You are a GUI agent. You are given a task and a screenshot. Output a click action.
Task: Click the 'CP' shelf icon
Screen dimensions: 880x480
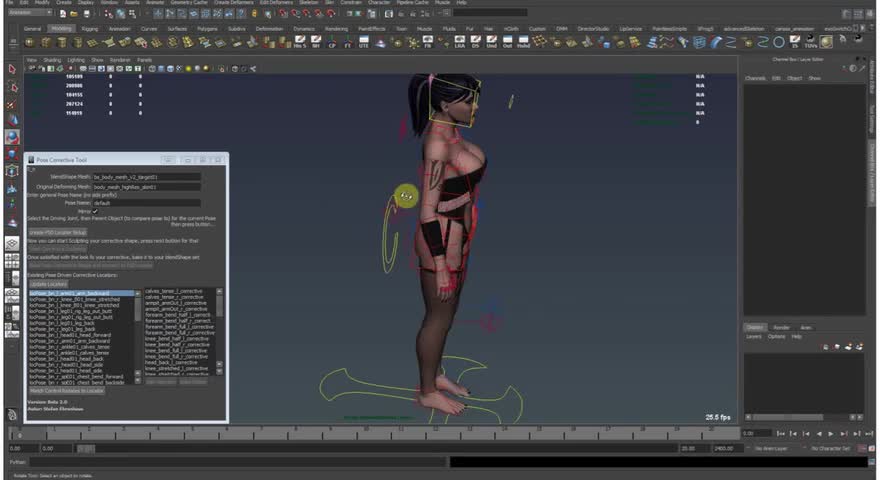pyautogui.click(x=332, y=42)
